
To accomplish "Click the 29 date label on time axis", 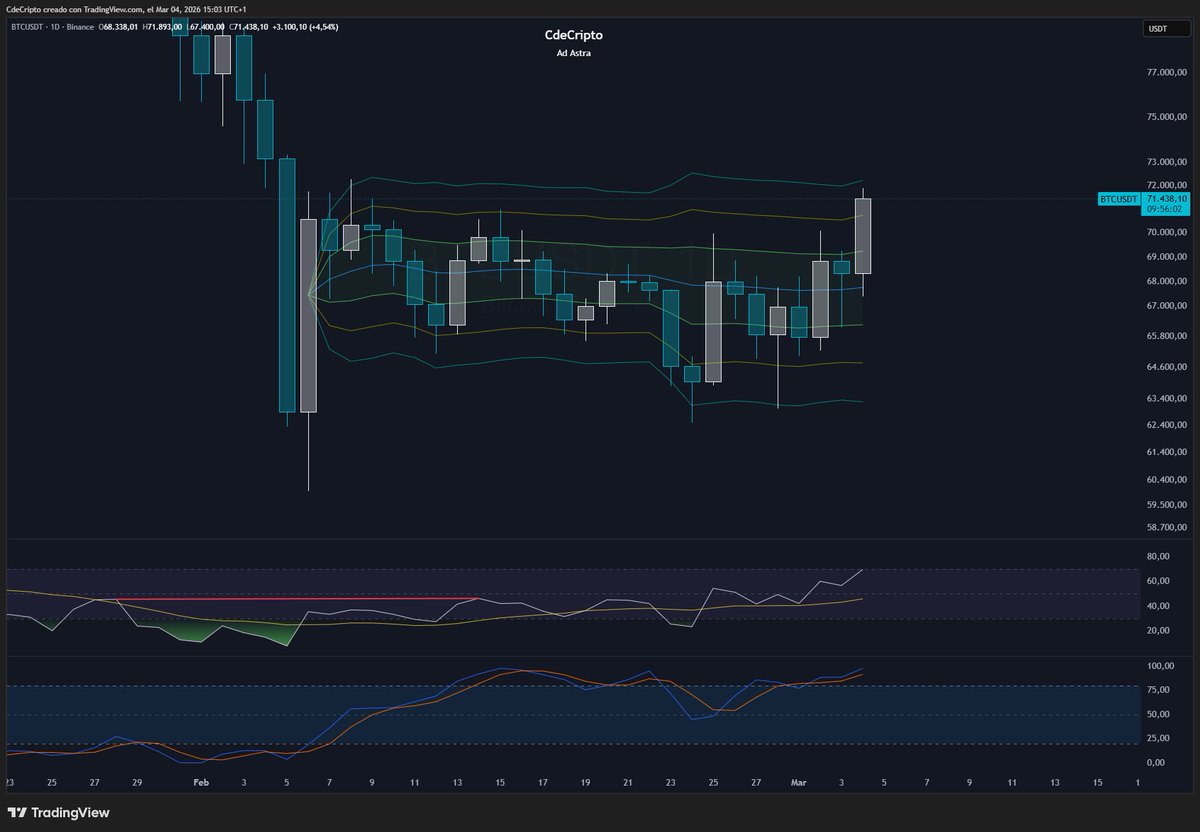I will (x=137, y=783).
